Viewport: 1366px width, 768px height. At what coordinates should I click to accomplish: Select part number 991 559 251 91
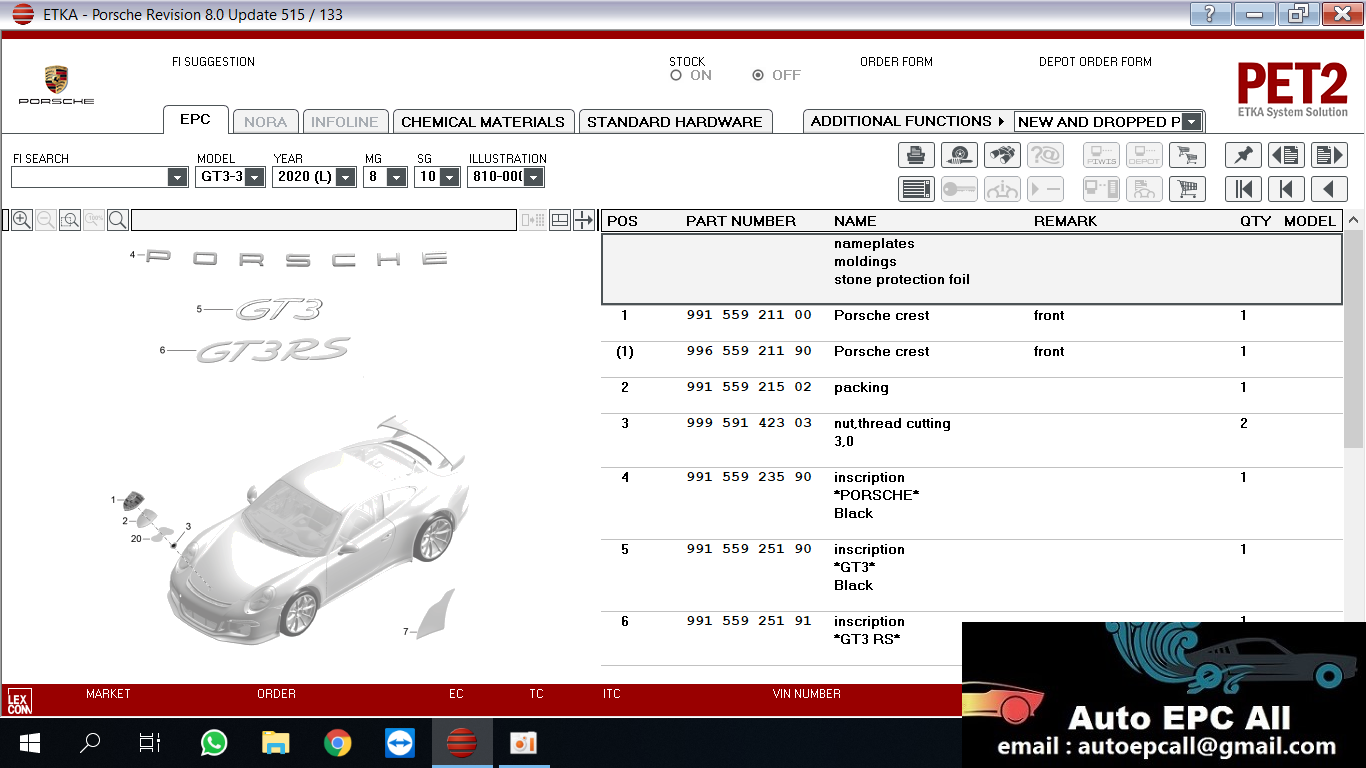pos(749,622)
